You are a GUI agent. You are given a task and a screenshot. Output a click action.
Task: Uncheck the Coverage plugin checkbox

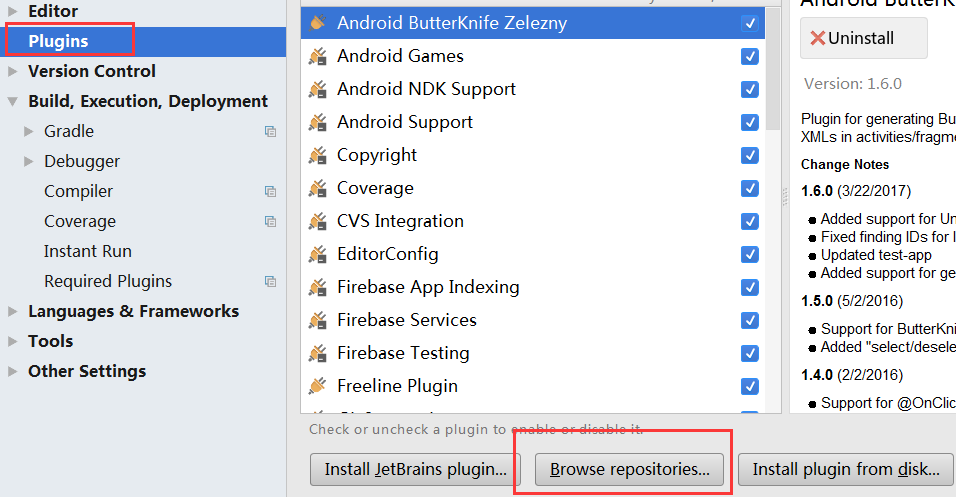(750, 188)
